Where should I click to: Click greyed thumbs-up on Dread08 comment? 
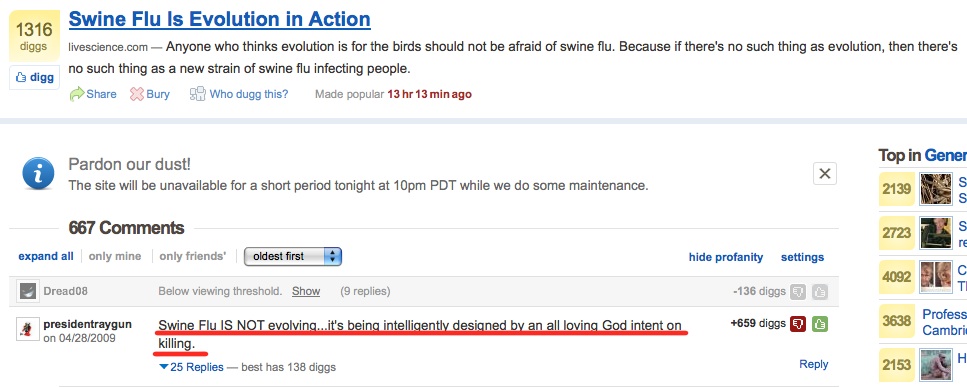[x=820, y=291]
